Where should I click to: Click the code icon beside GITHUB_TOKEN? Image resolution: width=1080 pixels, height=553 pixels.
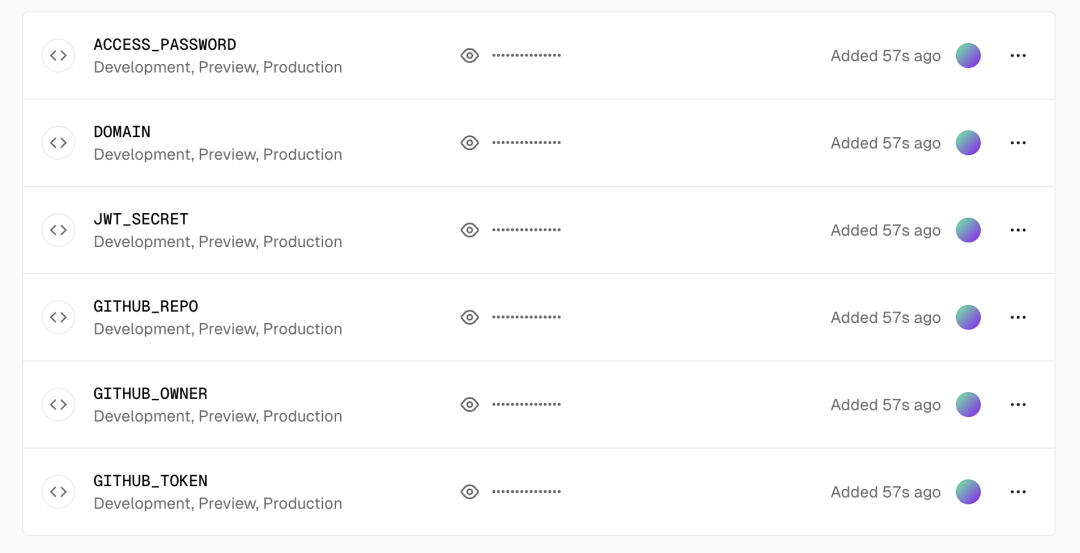click(59, 492)
